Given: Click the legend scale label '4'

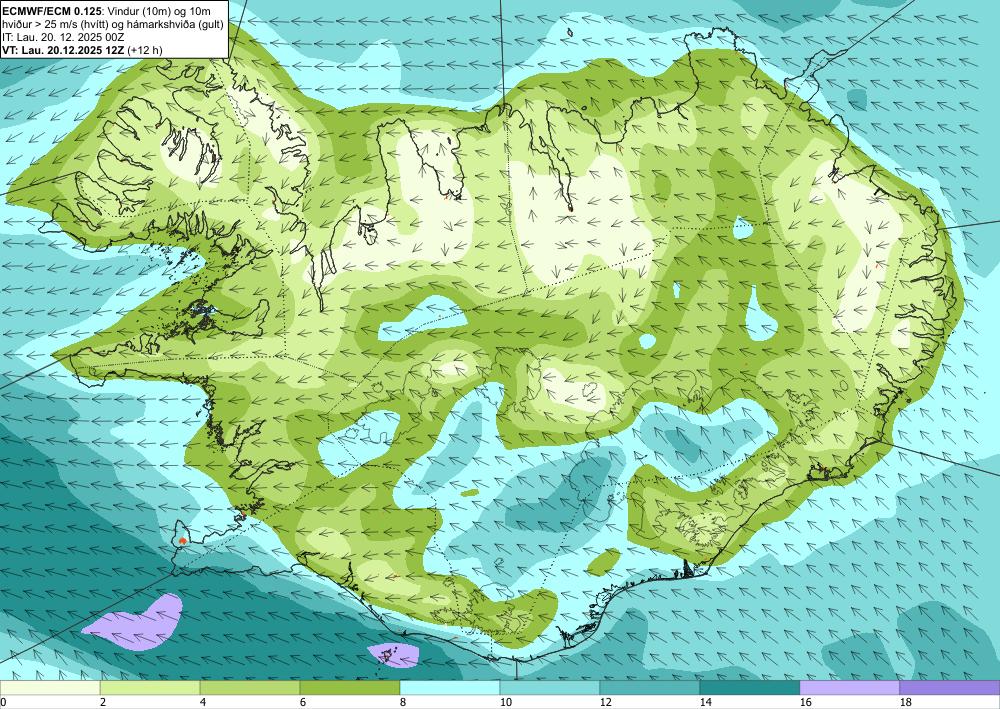Looking at the screenshot, I should tap(203, 703).
